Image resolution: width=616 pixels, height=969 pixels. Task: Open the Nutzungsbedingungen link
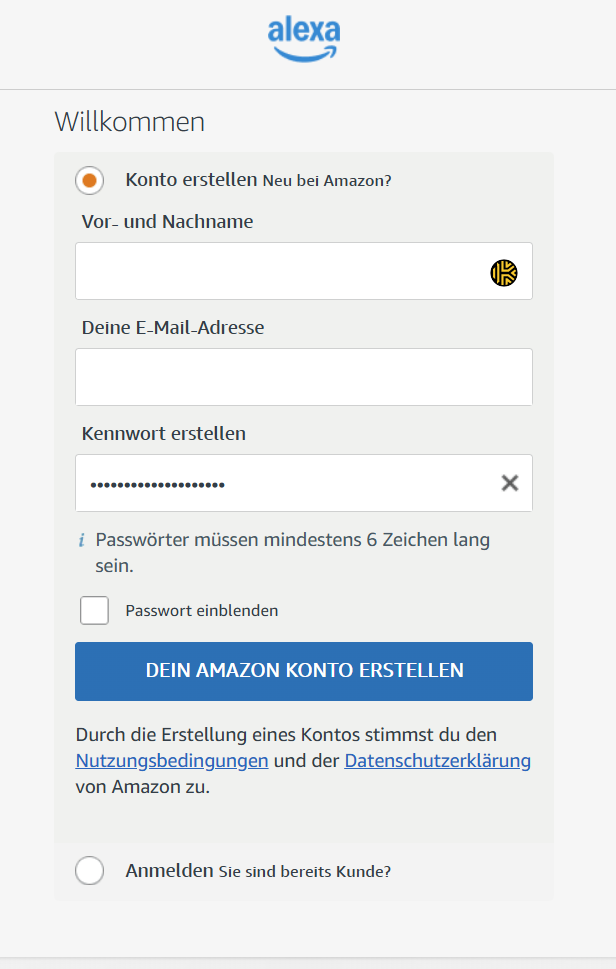(172, 761)
